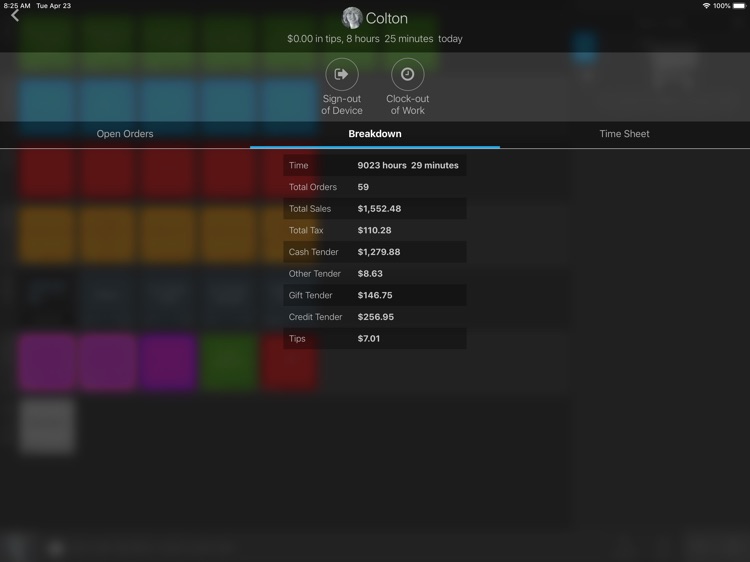Tap the Total Orders row label
Image resolution: width=750 pixels, height=562 pixels.
point(313,187)
